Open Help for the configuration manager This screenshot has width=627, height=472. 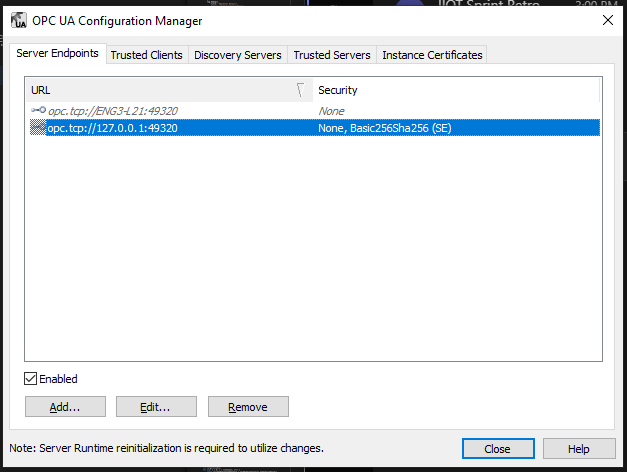pyautogui.click(x=579, y=448)
